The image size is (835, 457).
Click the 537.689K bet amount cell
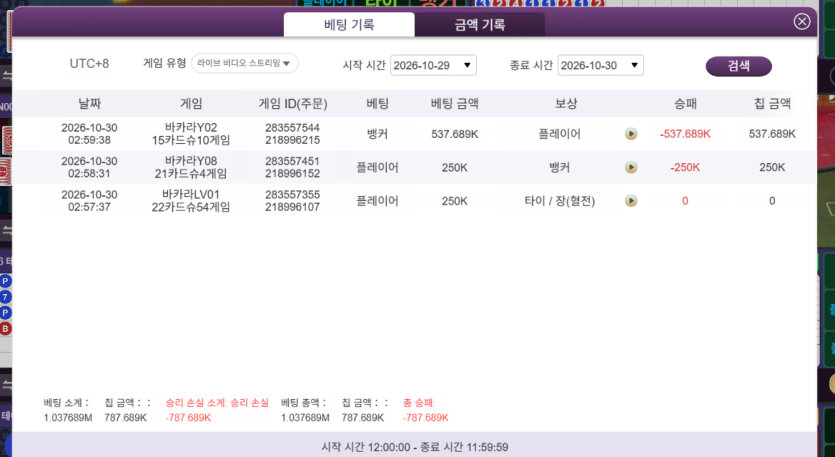455,134
